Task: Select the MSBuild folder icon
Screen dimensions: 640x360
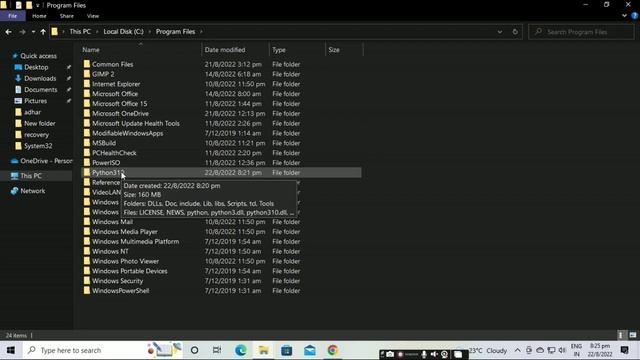Action: pyautogui.click(x=87, y=143)
